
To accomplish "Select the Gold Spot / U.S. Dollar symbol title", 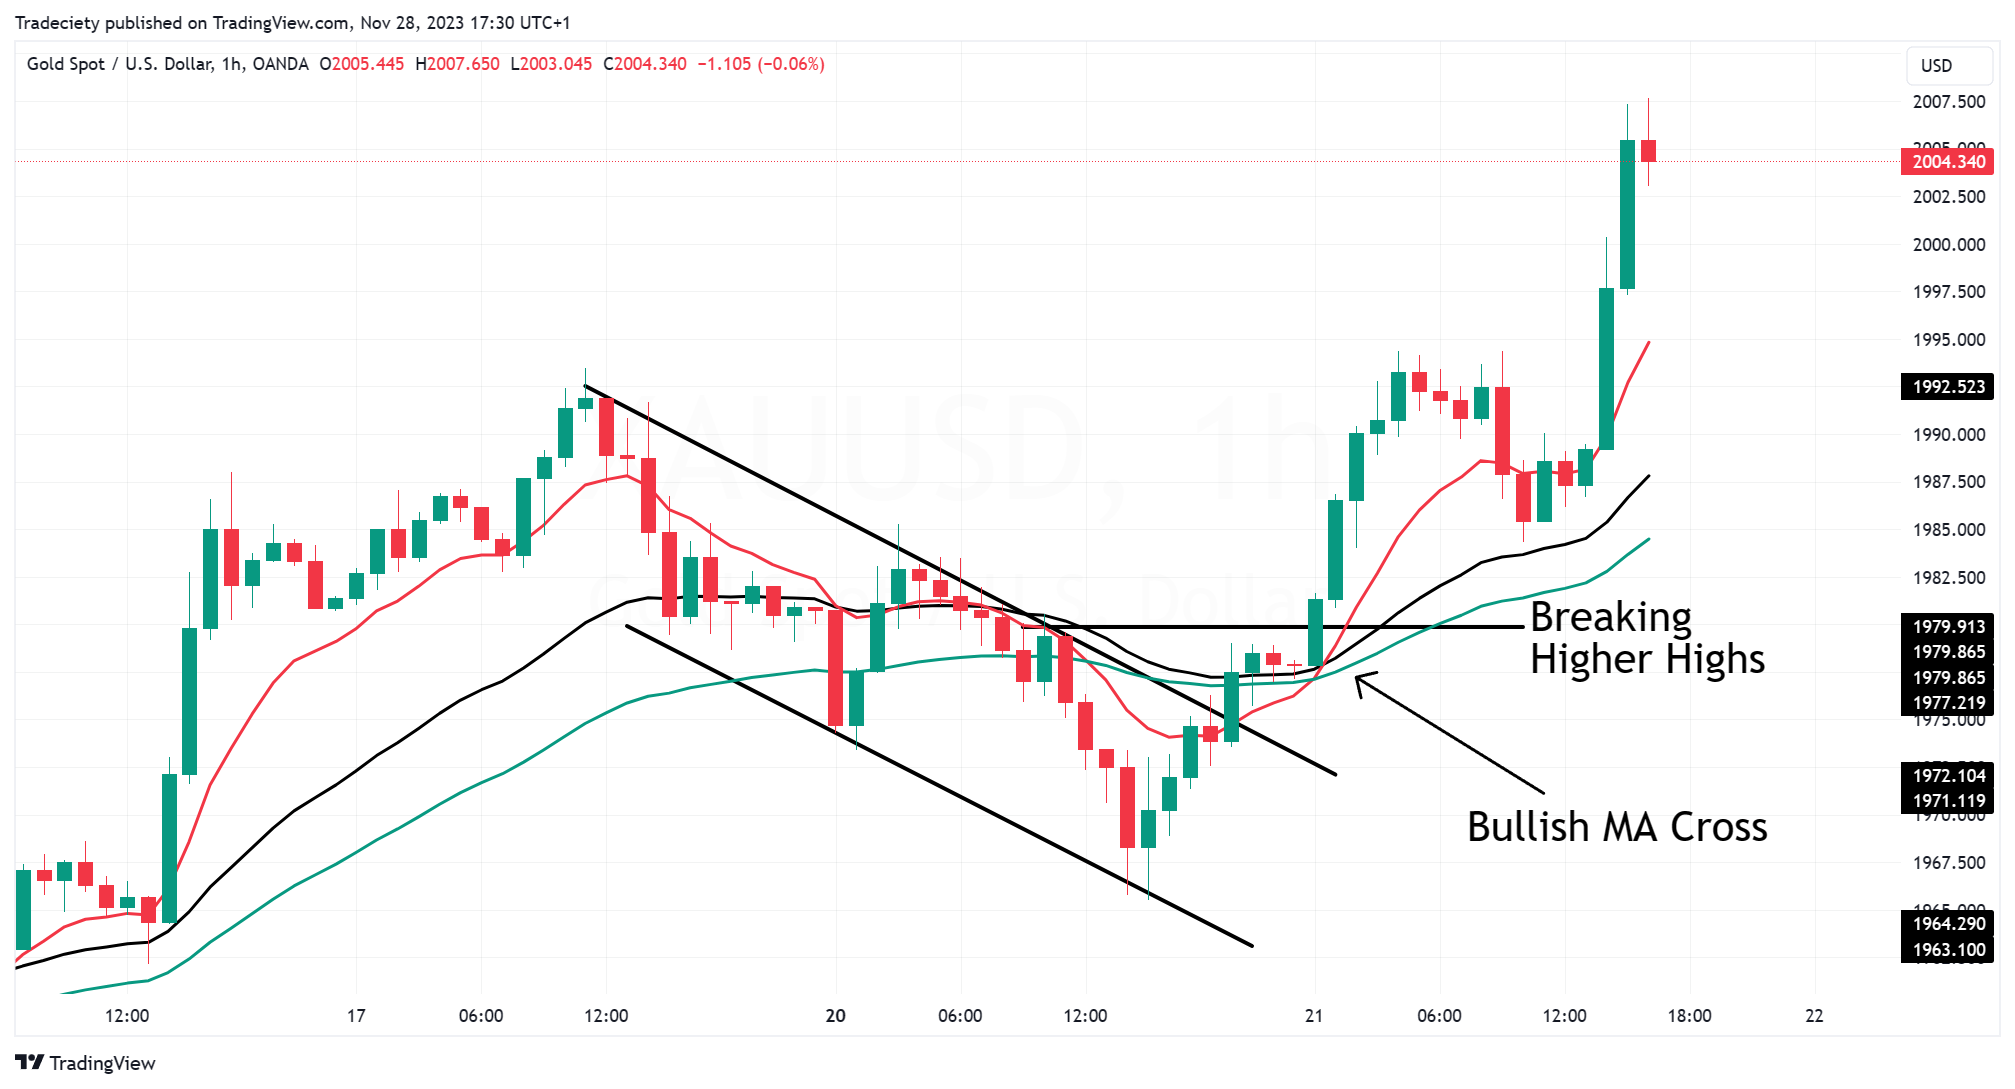I will tap(167, 64).
